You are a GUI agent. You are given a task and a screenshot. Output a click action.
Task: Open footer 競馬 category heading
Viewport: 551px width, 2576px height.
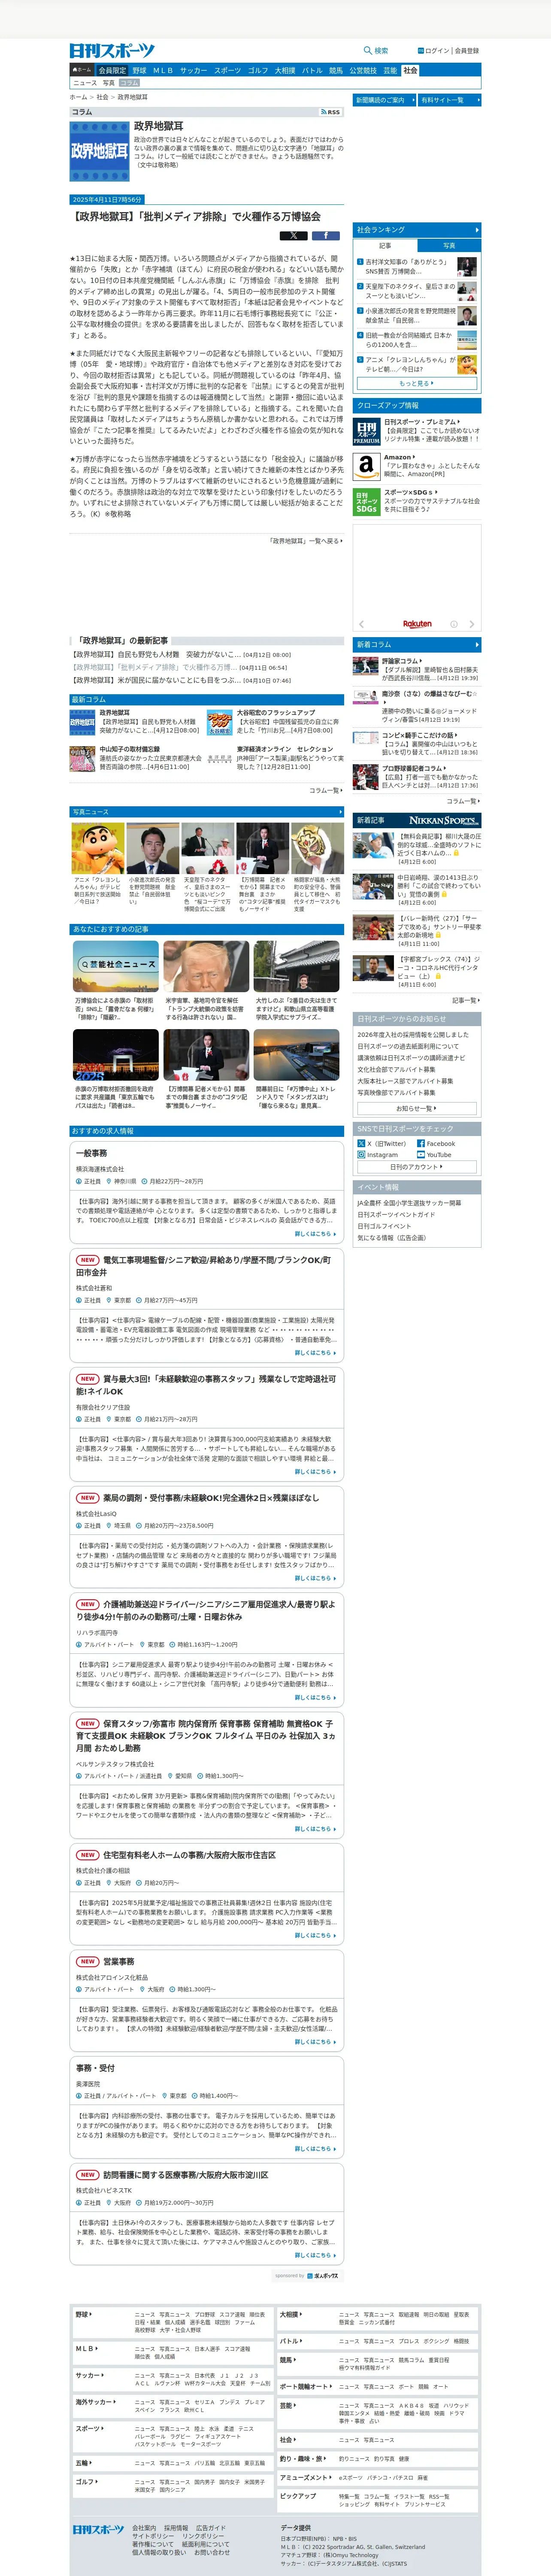tap(287, 2360)
